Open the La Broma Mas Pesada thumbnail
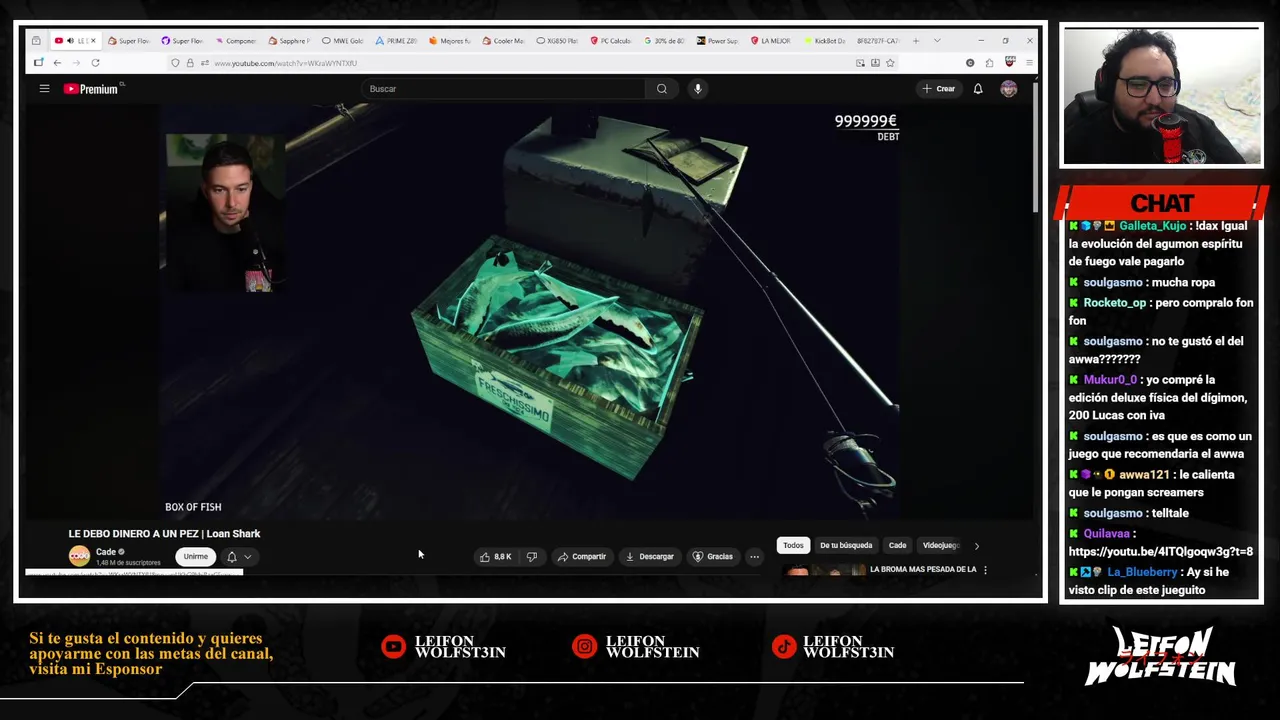The width and height of the screenshot is (1280, 720). point(824,571)
